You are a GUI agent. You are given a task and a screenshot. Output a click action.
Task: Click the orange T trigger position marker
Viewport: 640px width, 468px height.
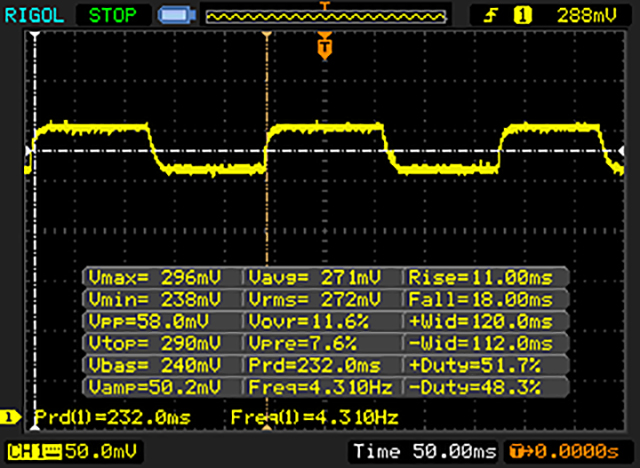click(324, 46)
